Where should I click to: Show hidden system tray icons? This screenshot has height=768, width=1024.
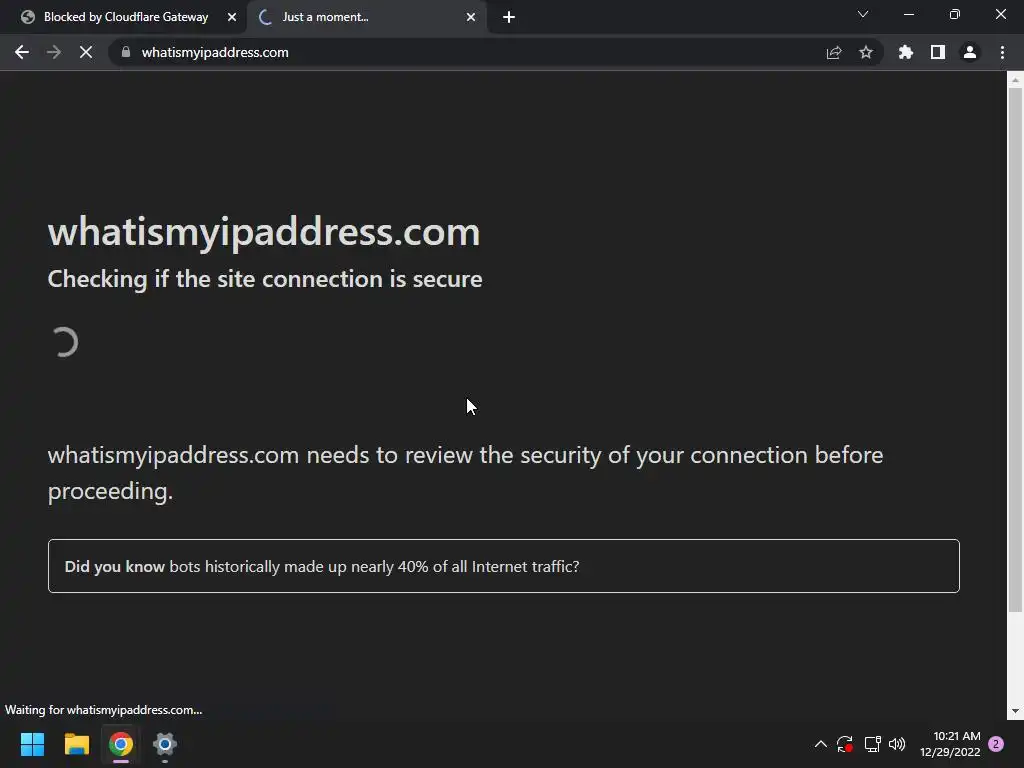tap(821, 744)
